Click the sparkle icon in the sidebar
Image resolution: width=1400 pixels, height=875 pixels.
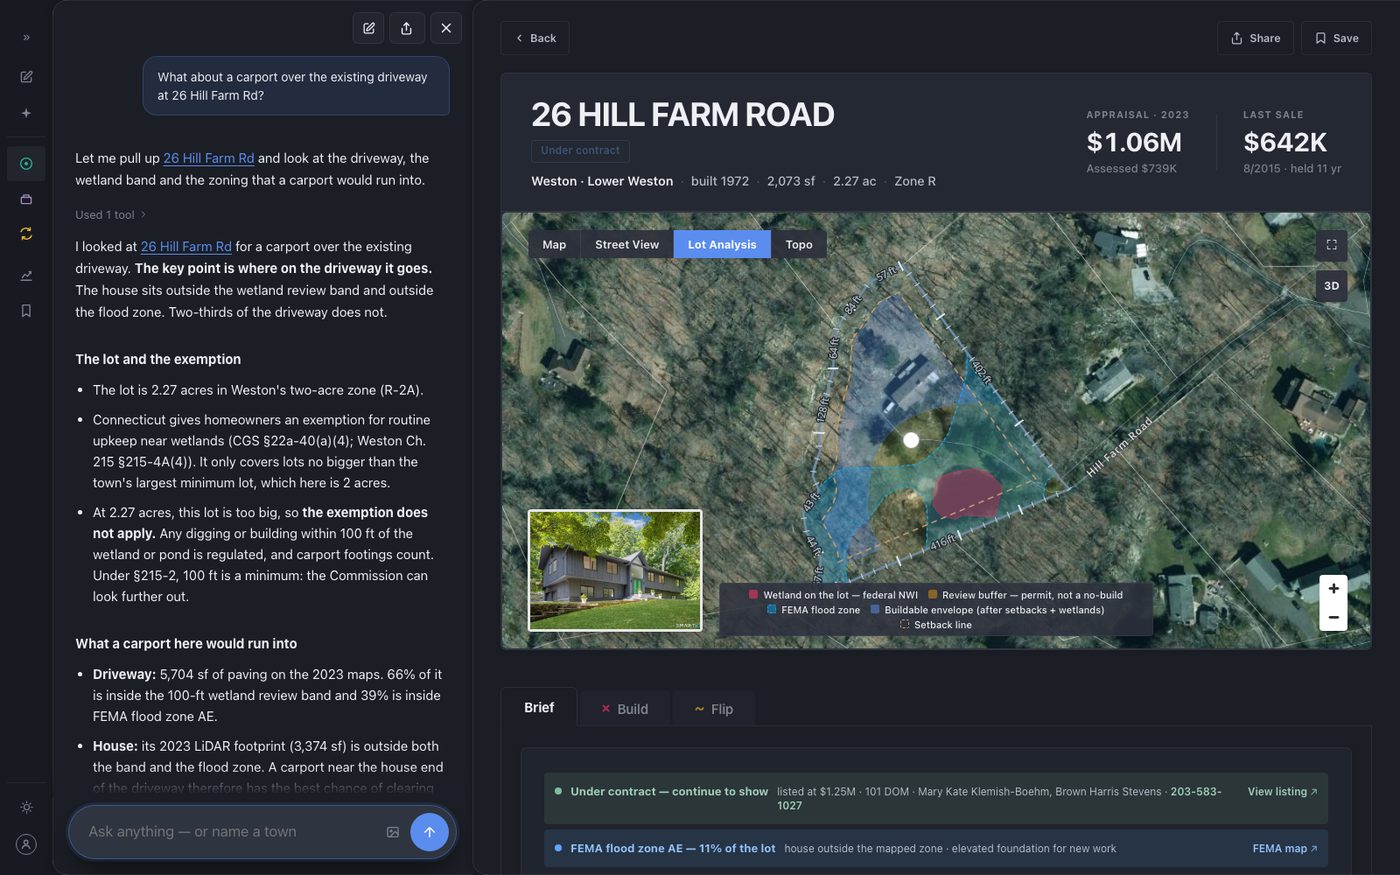click(26, 113)
